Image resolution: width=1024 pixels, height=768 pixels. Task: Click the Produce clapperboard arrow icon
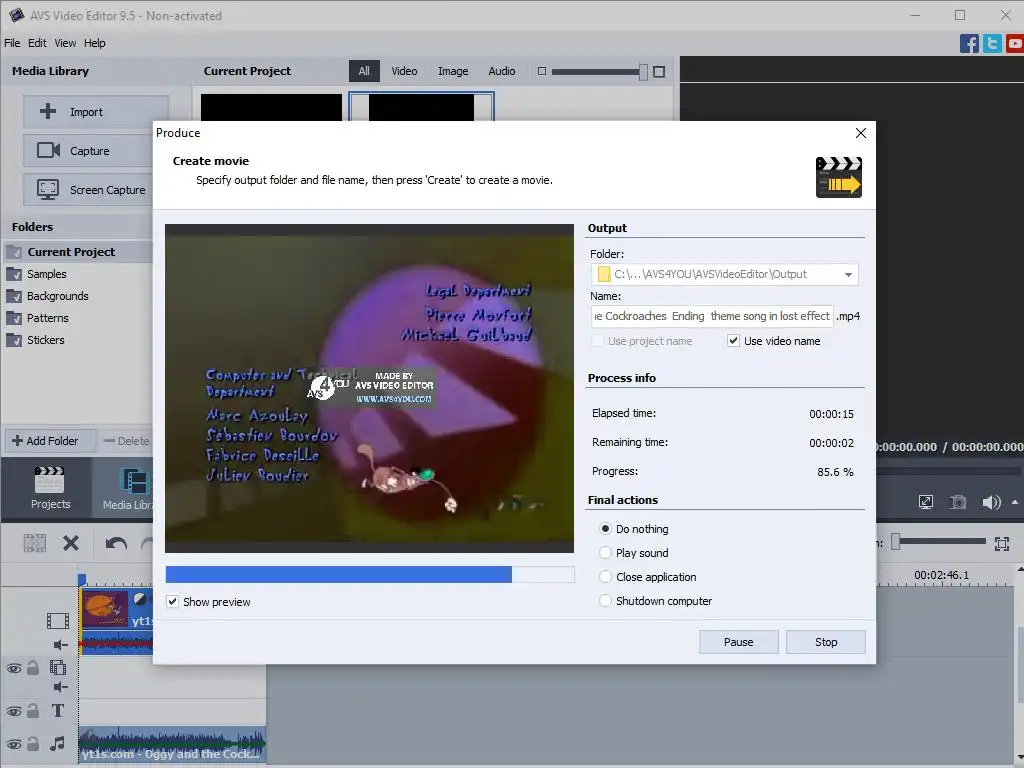tap(839, 177)
